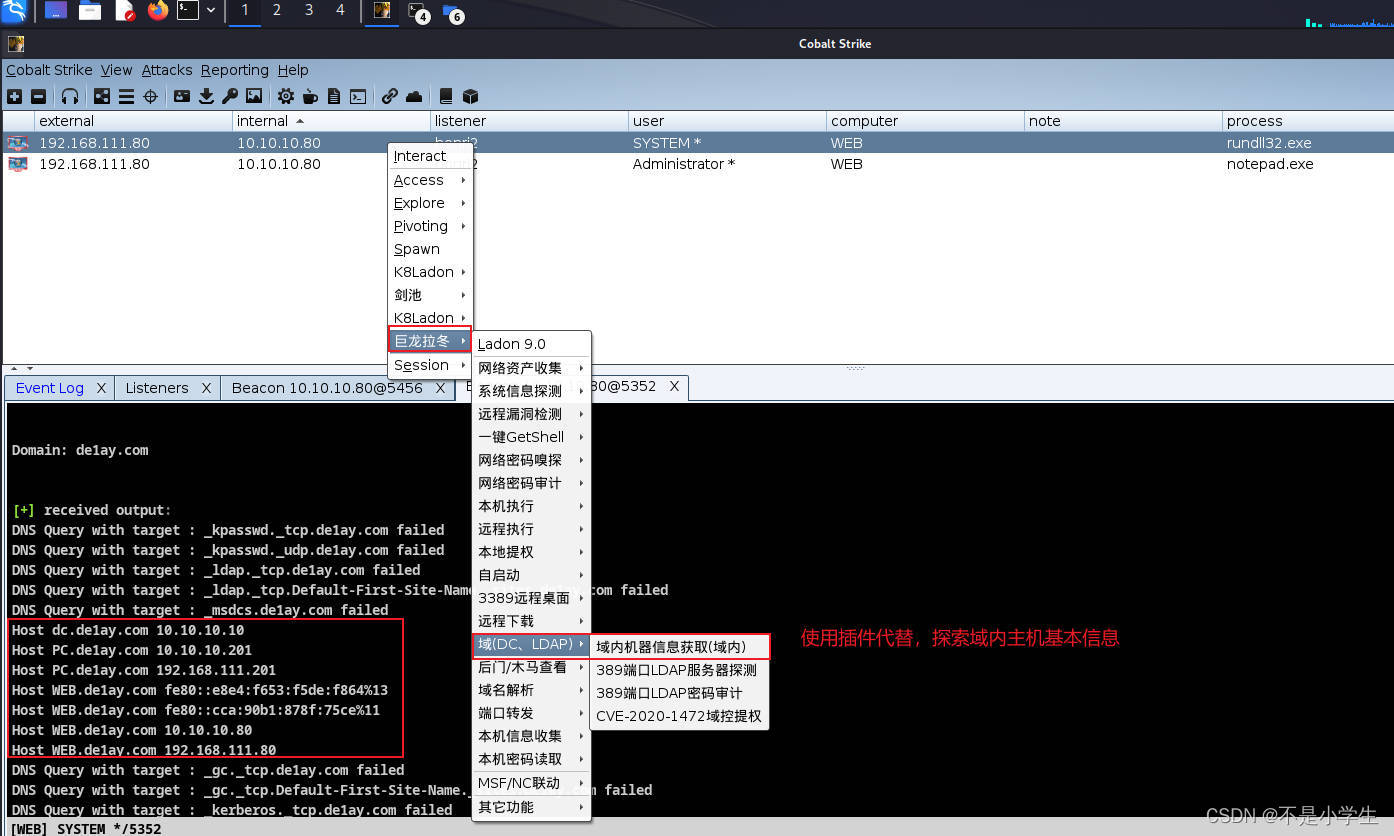Connect to a new team server

tap(14, 96)
